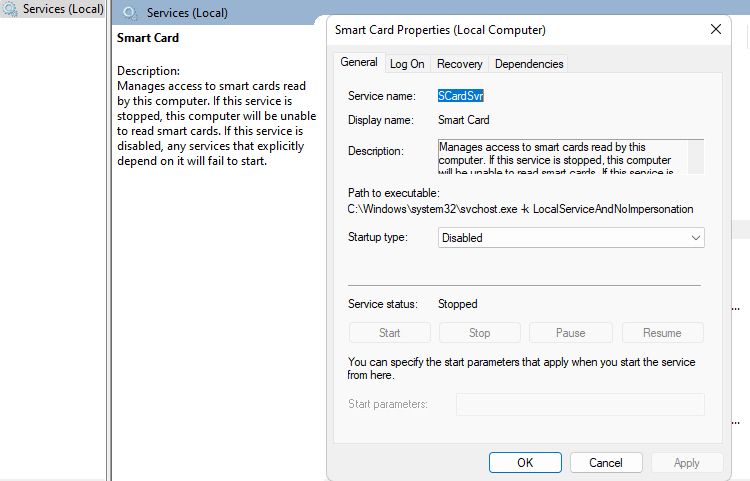Viewport: 750px width, 481px height.
Task: Click the Start parameters input field
Action: (580, 404)
